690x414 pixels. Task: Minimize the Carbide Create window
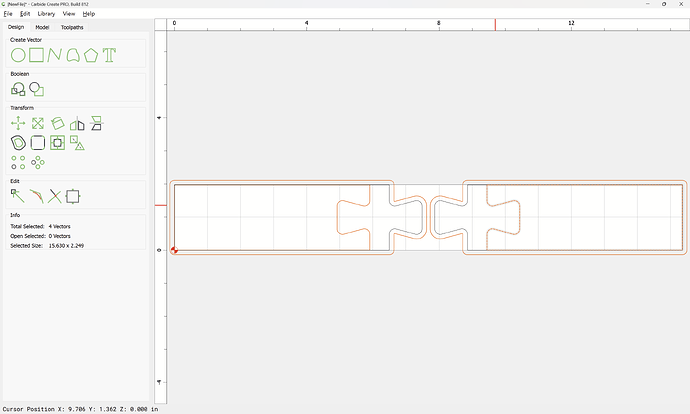click(x=648, y=4)
